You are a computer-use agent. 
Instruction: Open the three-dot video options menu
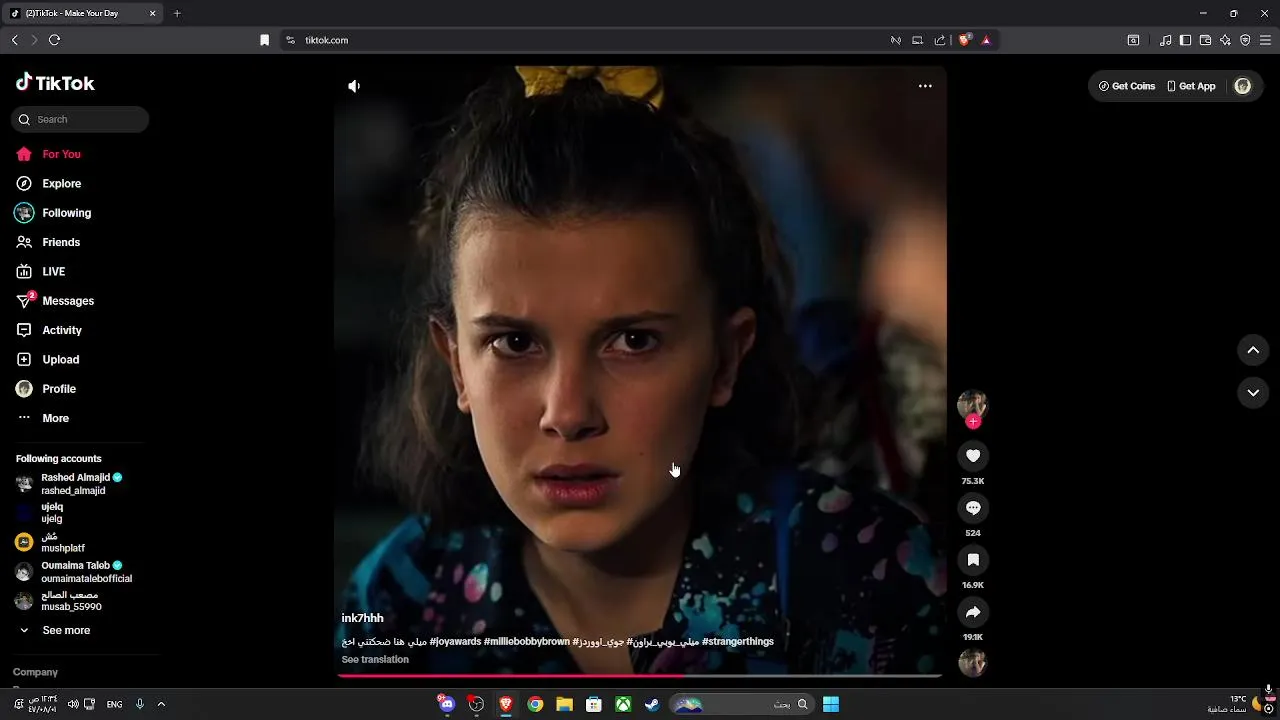coord(925,86)
